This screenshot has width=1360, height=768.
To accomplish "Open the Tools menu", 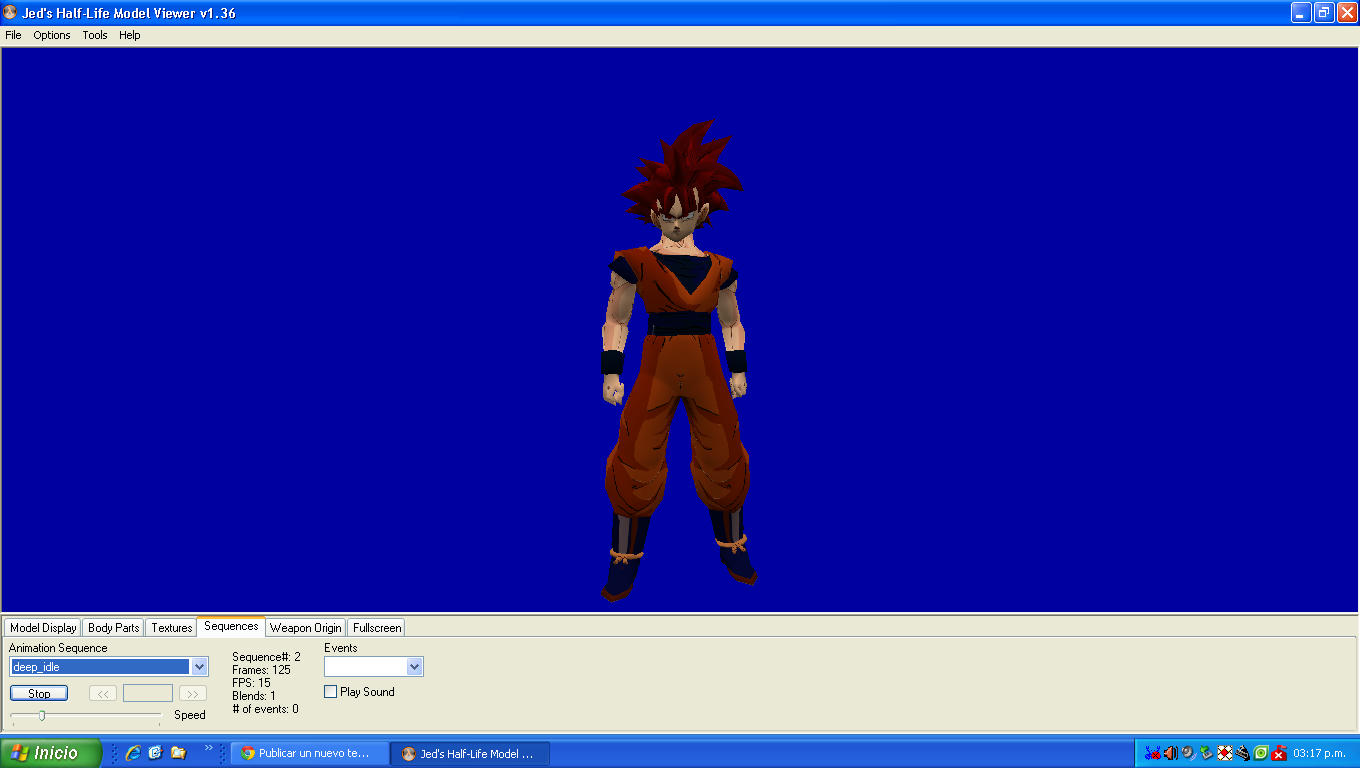I will click(95, 35).
